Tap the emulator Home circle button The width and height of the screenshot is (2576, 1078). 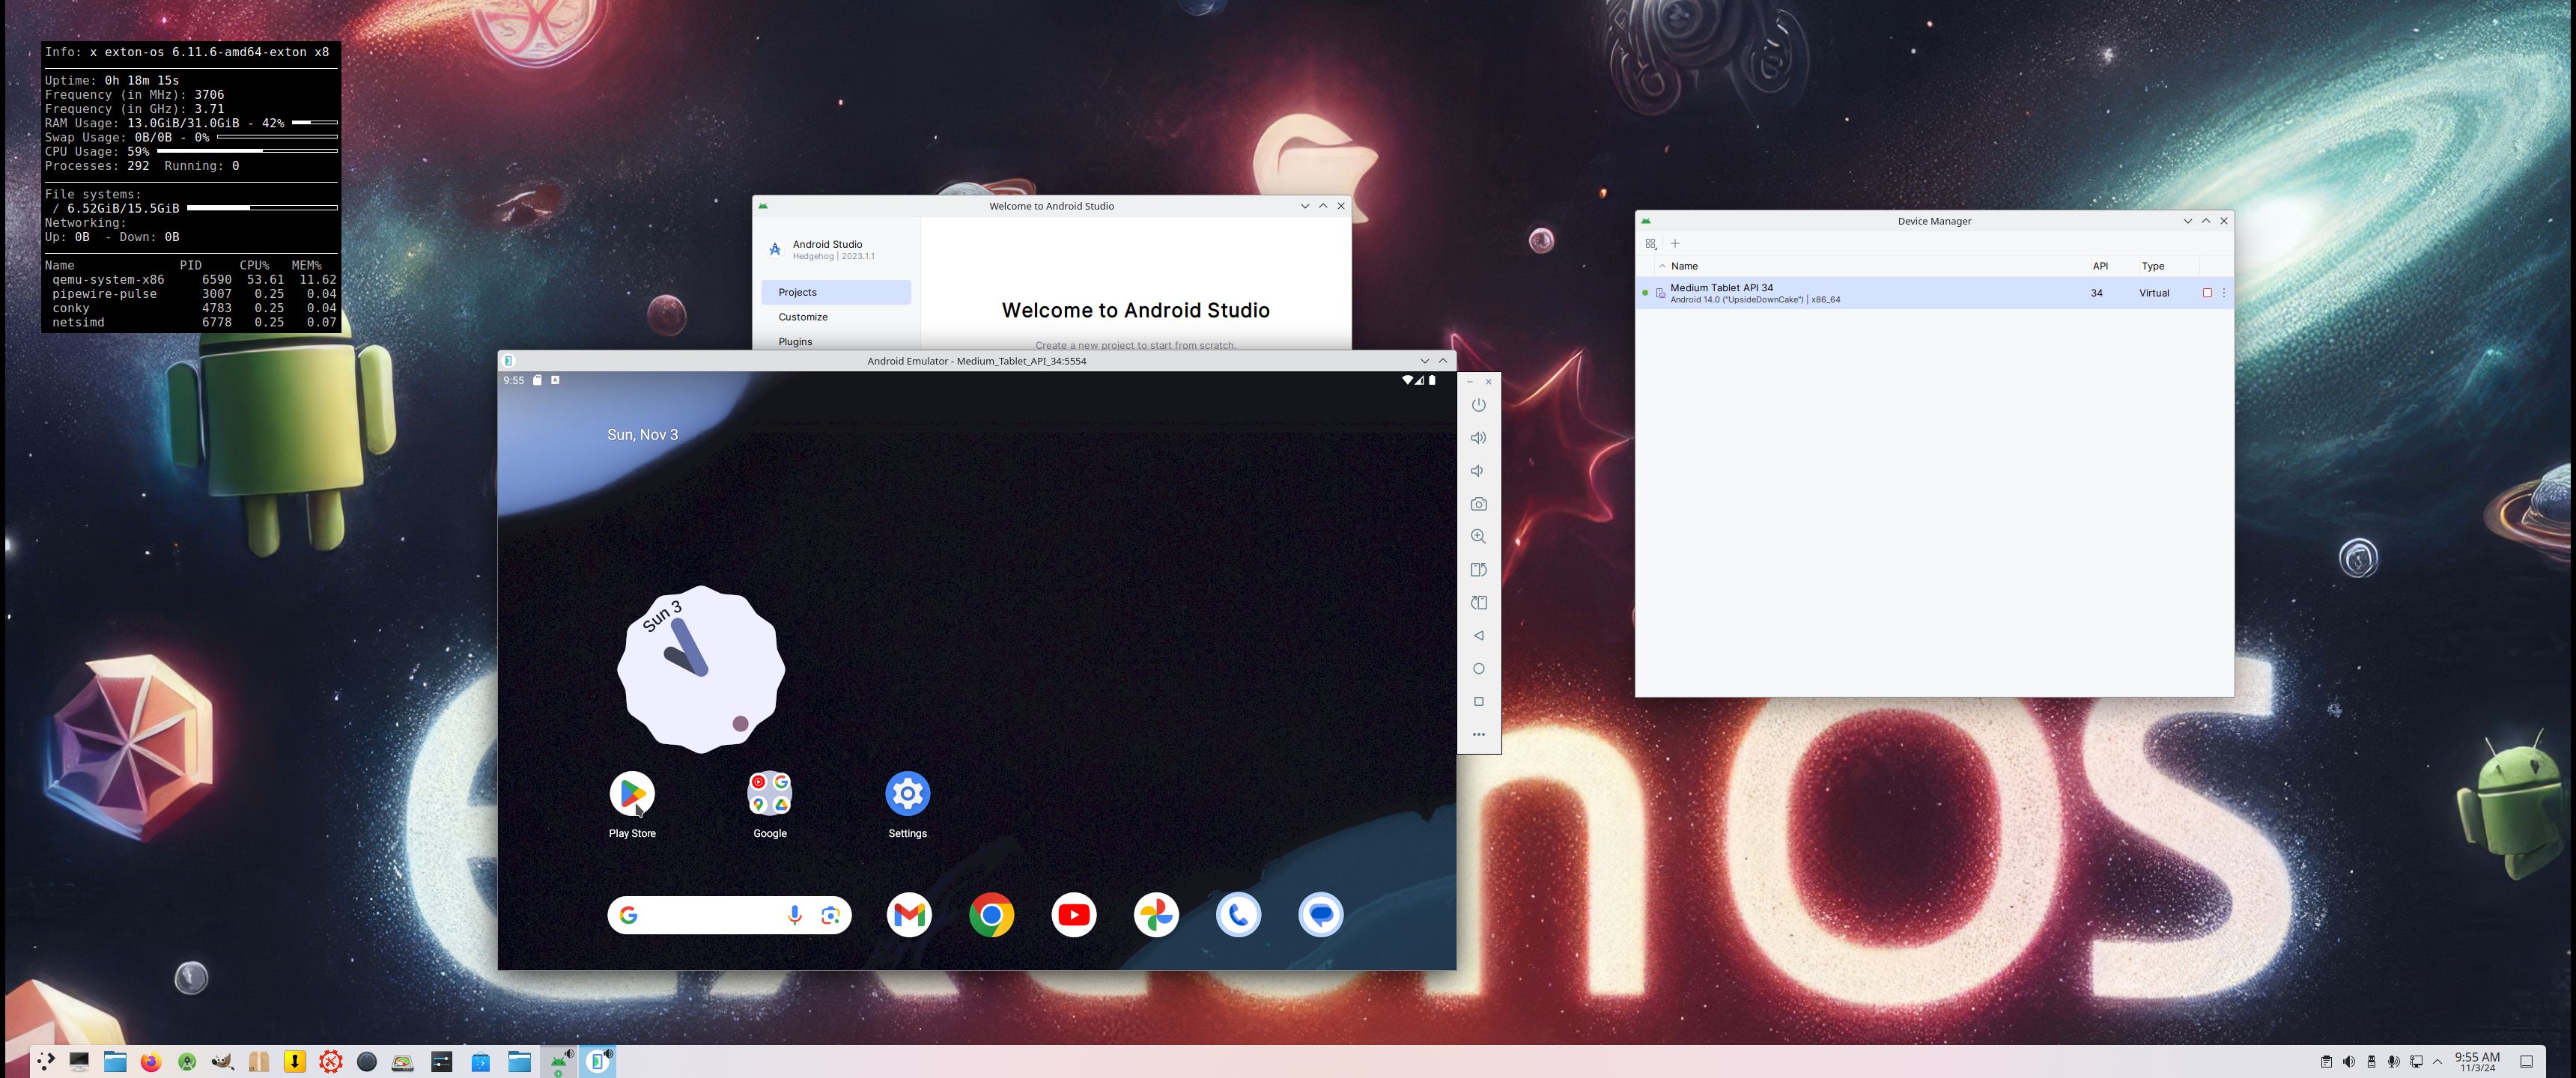click(1478, 669)
